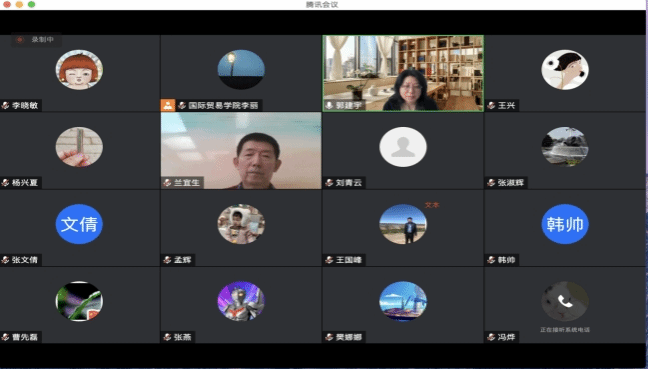Click the orange host badge icon beside 国际贸易学院李丽
648x369 pixels.
click(x=168, y=105)
